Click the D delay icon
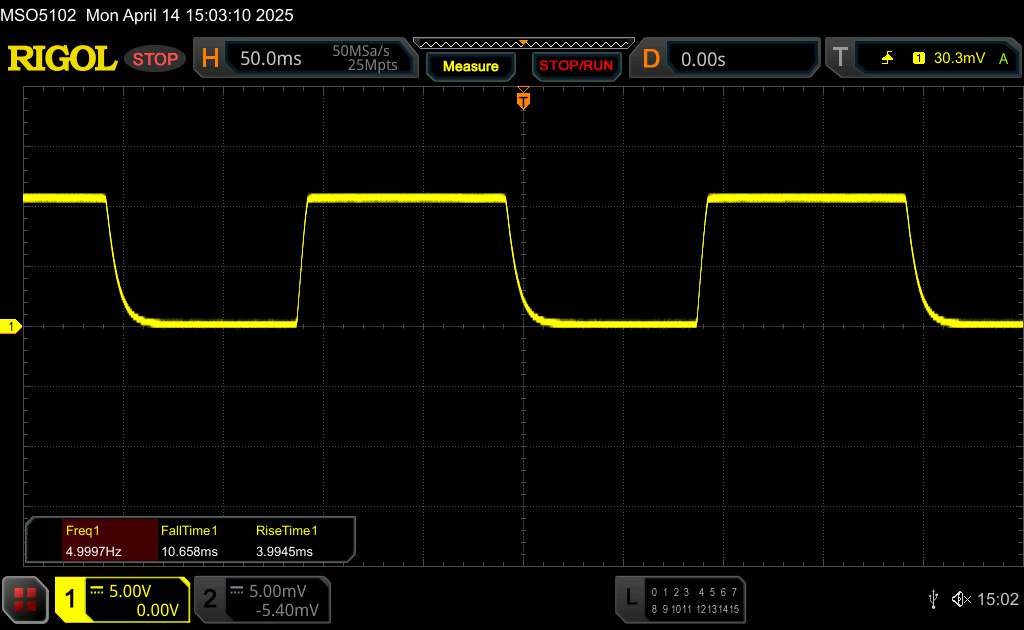The height and width of the screenshot is (630, 1024). [651, 59]
